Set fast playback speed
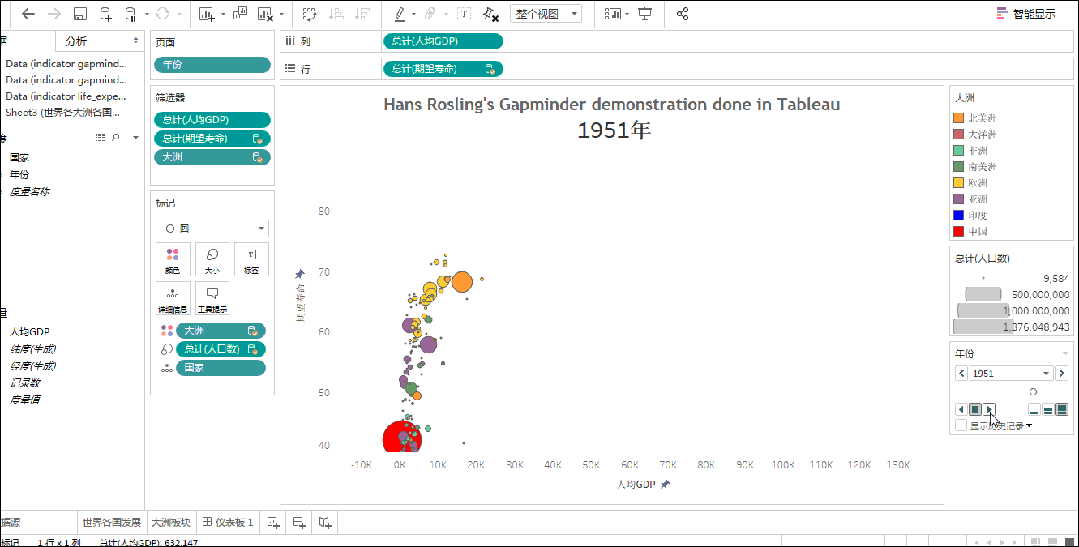Viewport: 1079px width, 547px height. (1061, 409)
